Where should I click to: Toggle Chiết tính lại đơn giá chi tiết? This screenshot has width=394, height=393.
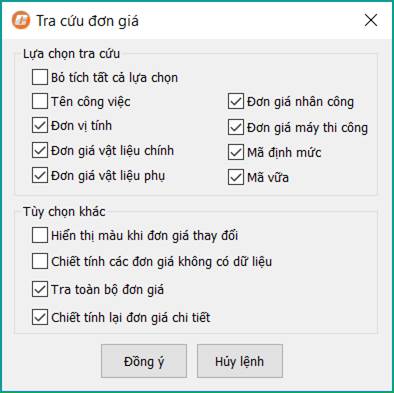[x=40, y=317]
